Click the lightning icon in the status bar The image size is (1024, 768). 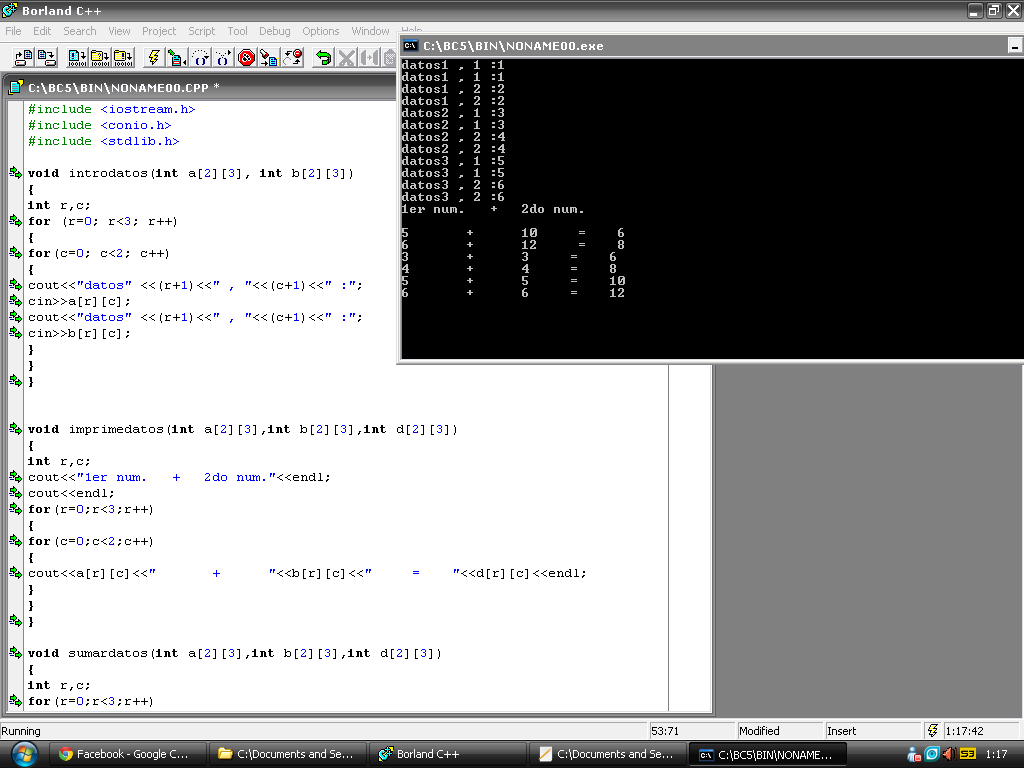coord(933,730)
